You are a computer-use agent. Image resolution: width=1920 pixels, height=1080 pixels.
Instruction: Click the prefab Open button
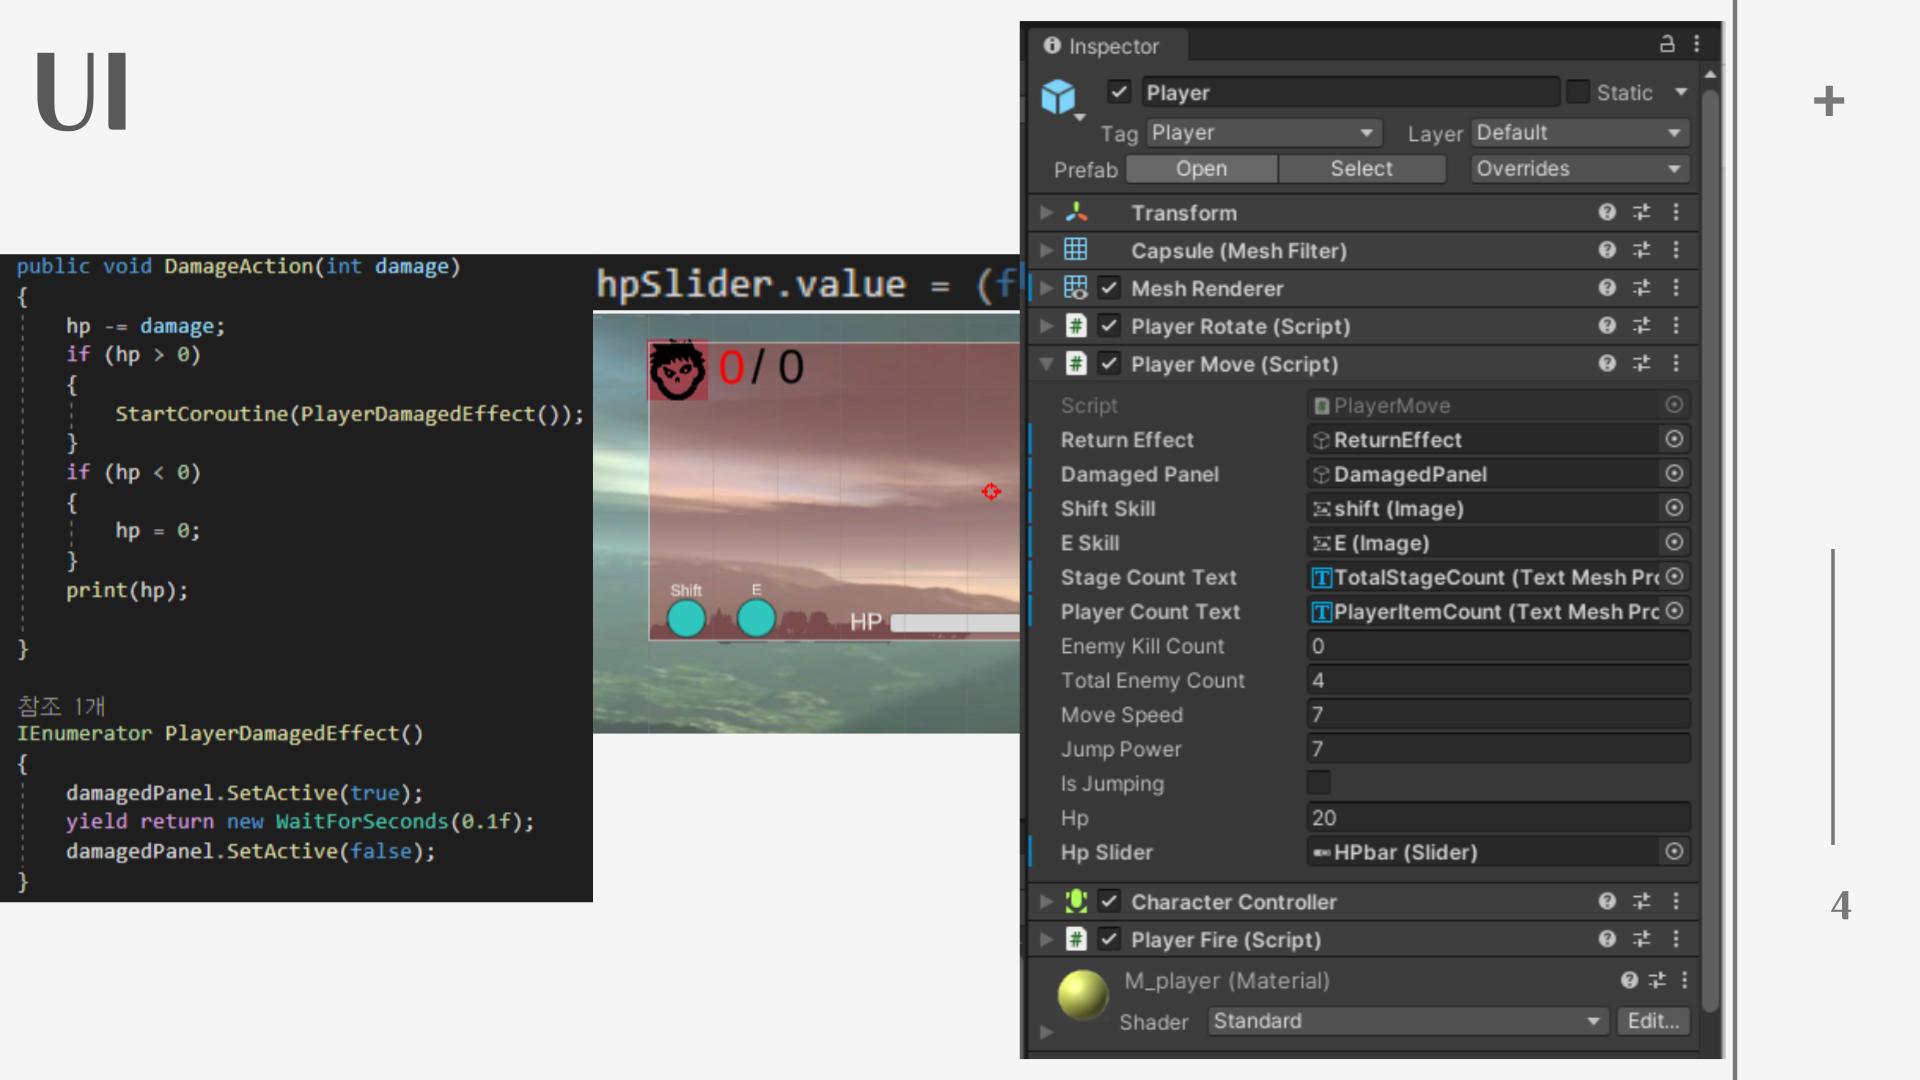pyautogui.click(x=1201, y=169)
